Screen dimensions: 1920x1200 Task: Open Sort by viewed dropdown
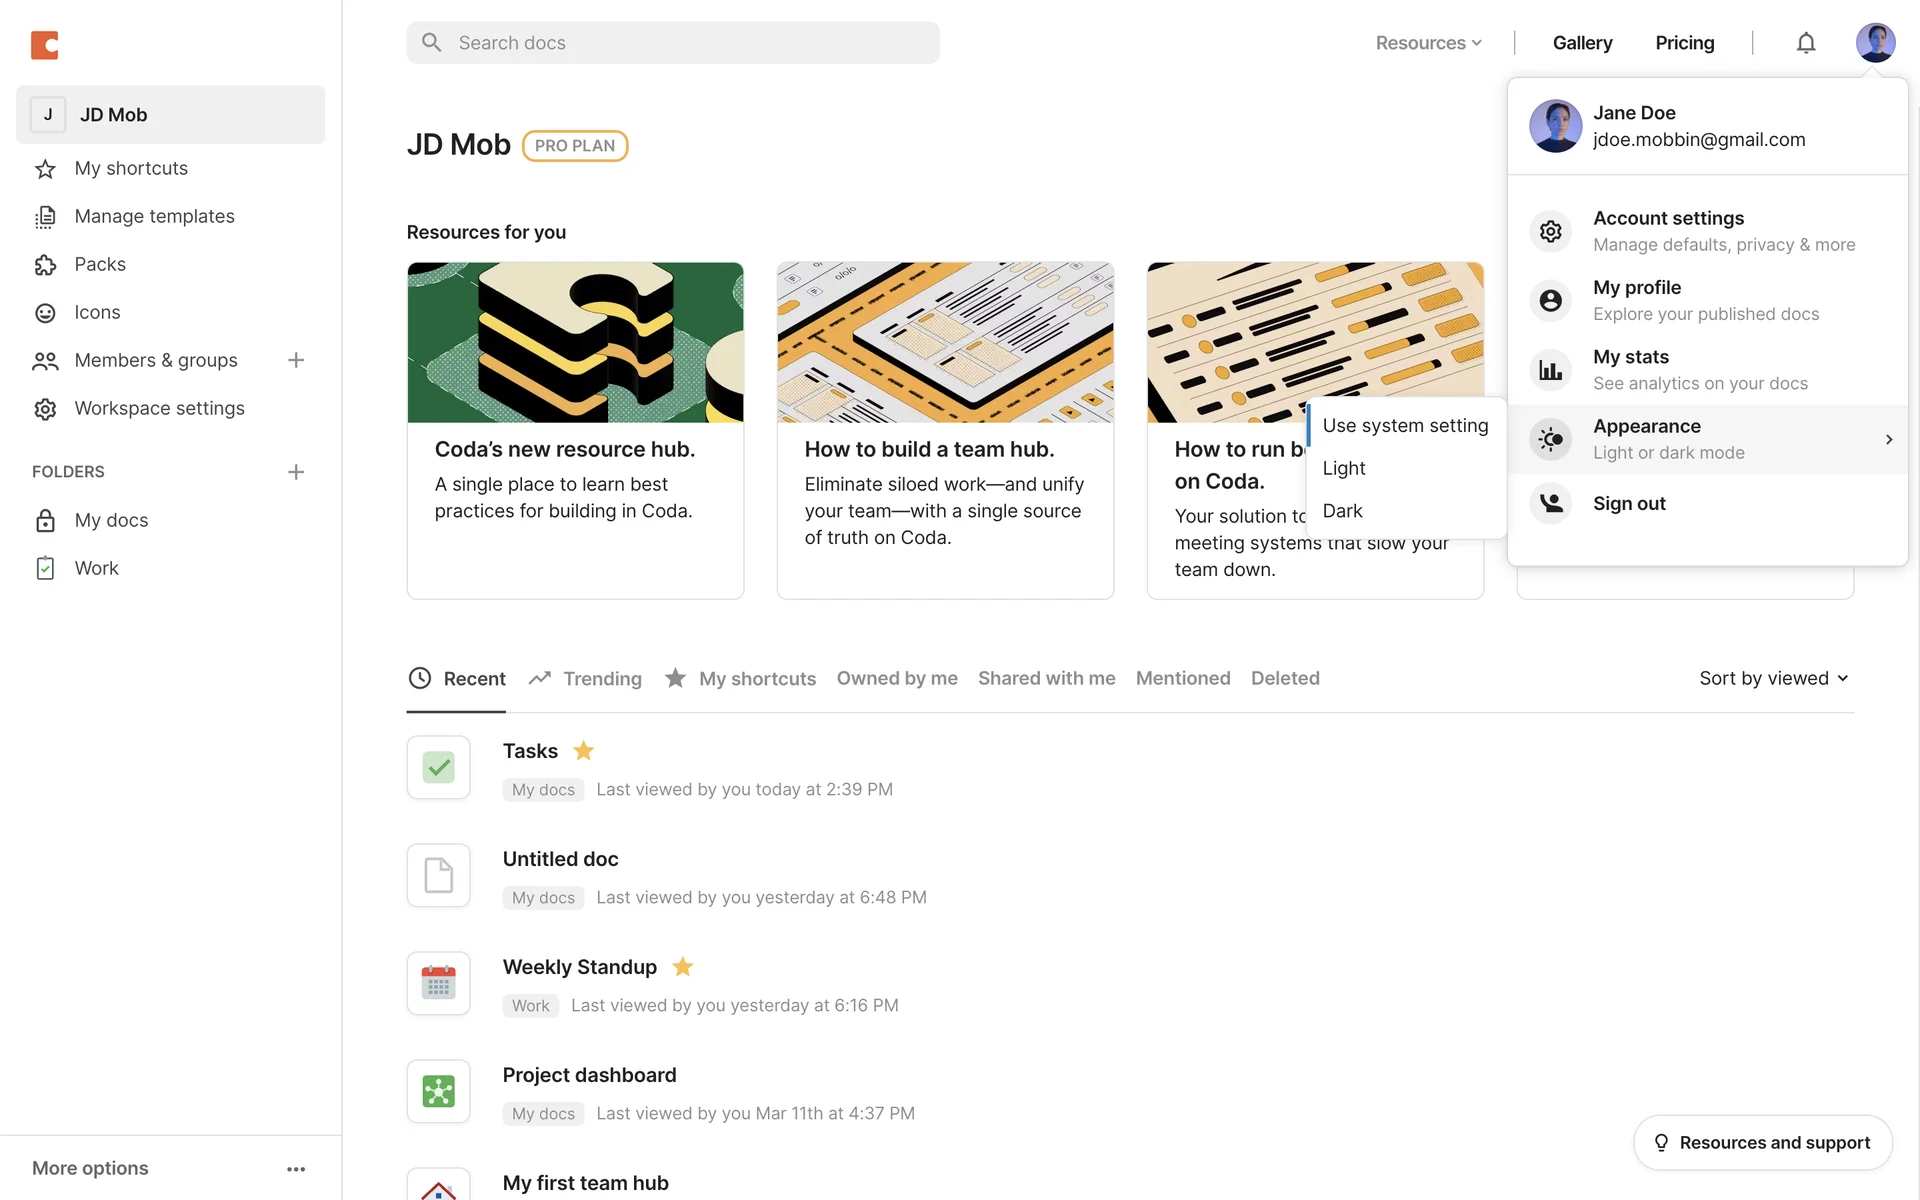(1773, 678)
